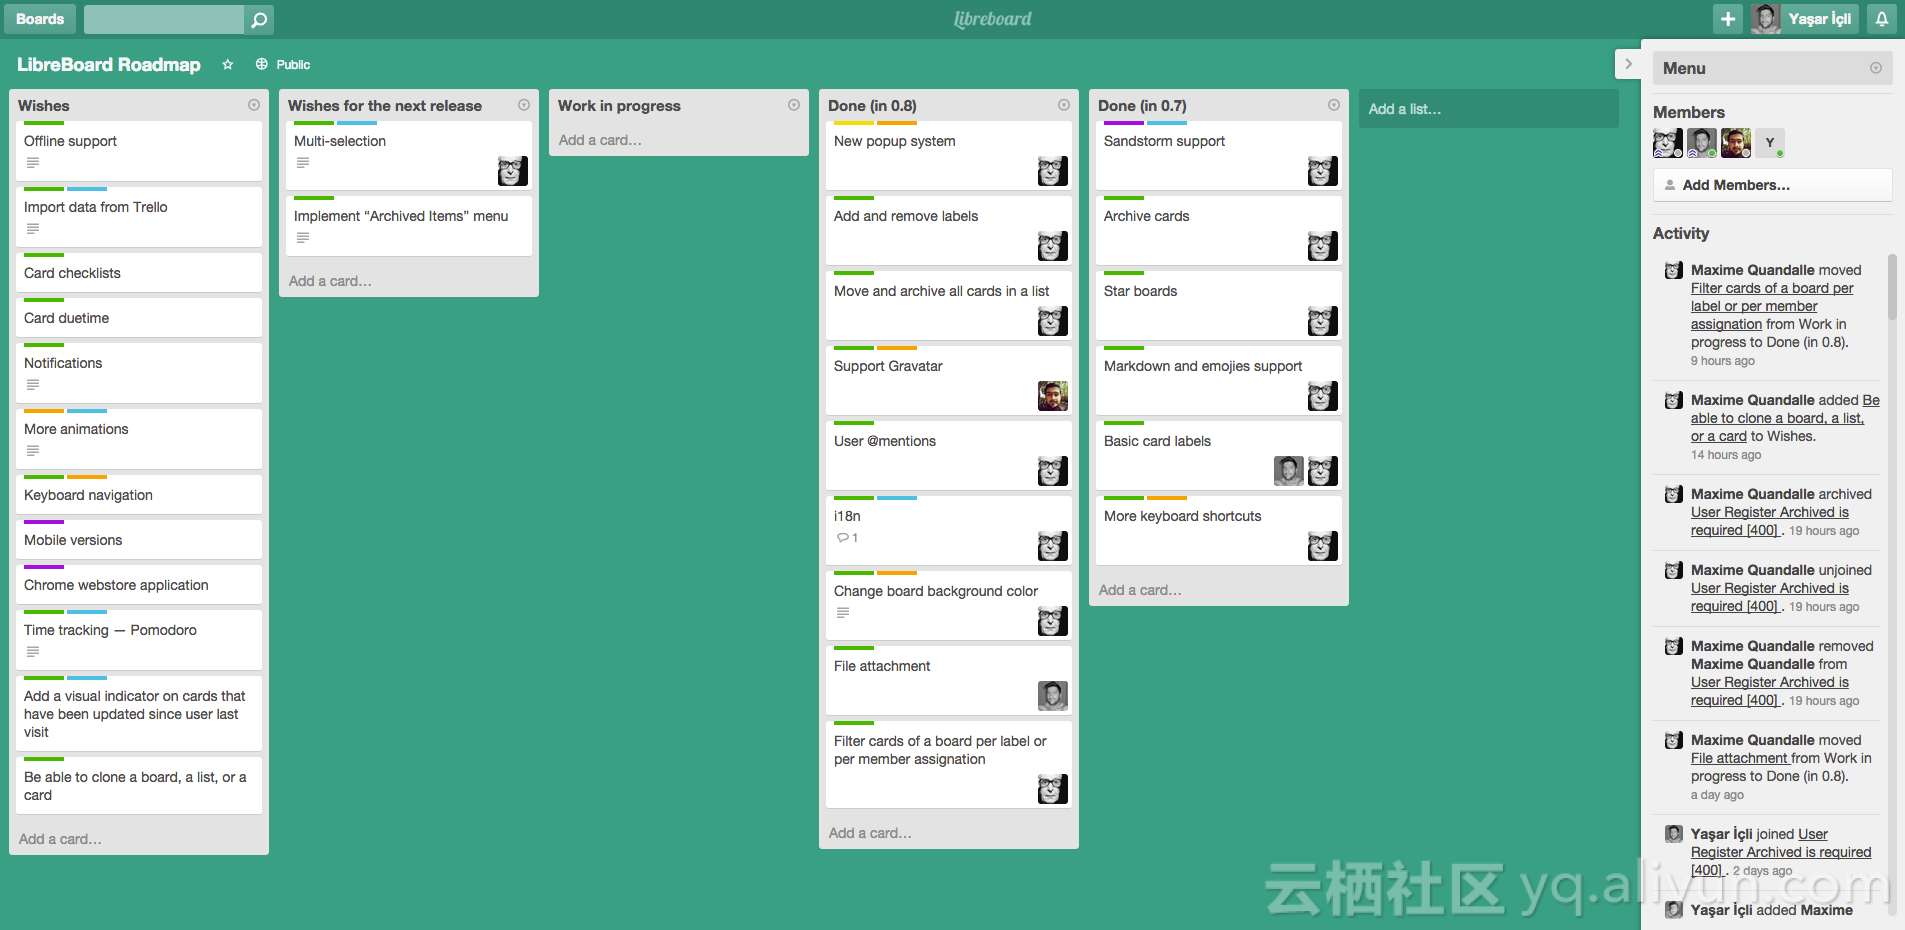The image size is (1905, 930).
Task: Add a card to Wishes list
Action: pos(61,839)
